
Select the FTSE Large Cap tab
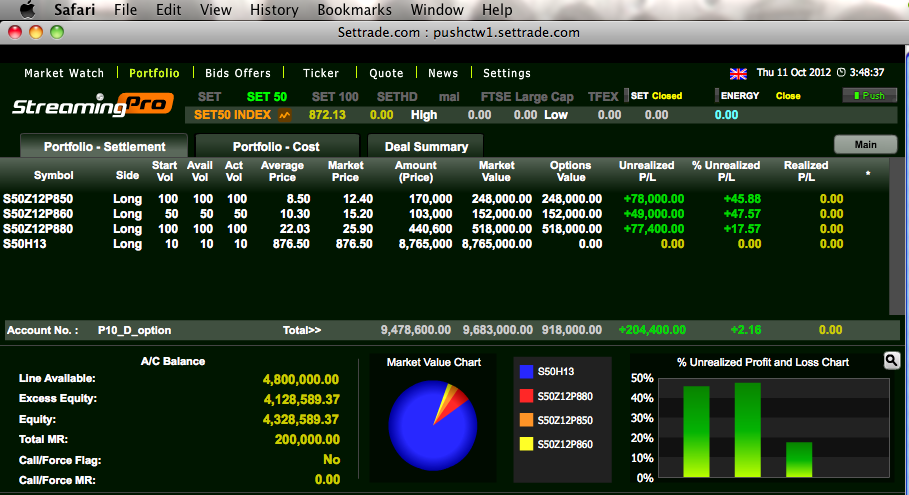pyautogui.click(x=527, y=97)
